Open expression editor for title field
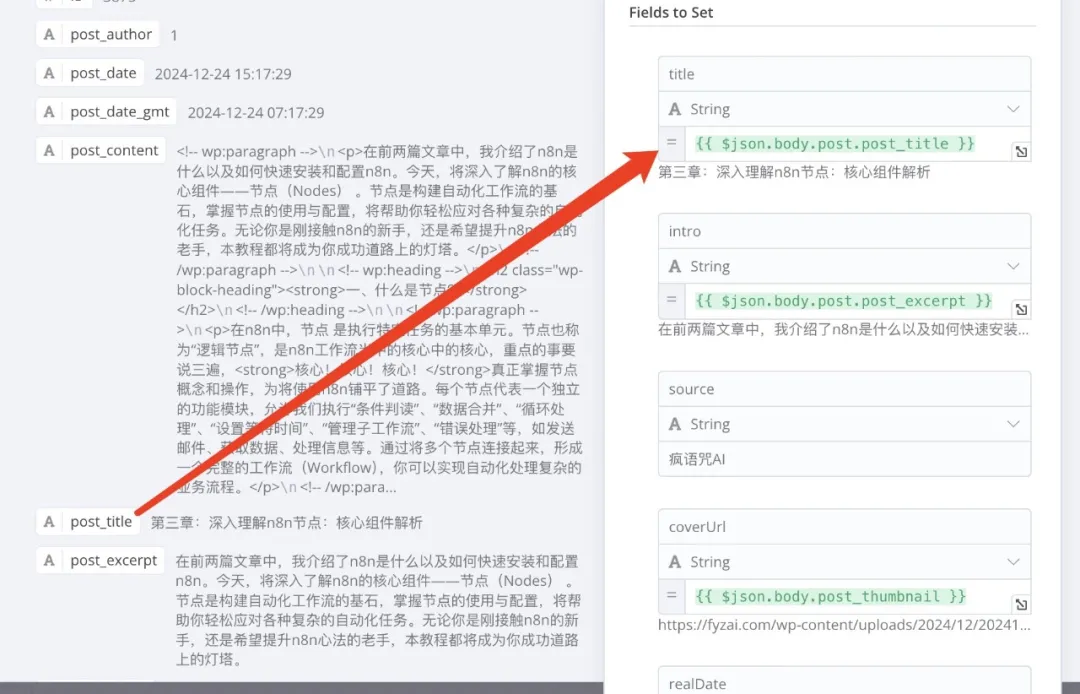This screenshot has width=1080, height=694. (x=1021, y=151)
